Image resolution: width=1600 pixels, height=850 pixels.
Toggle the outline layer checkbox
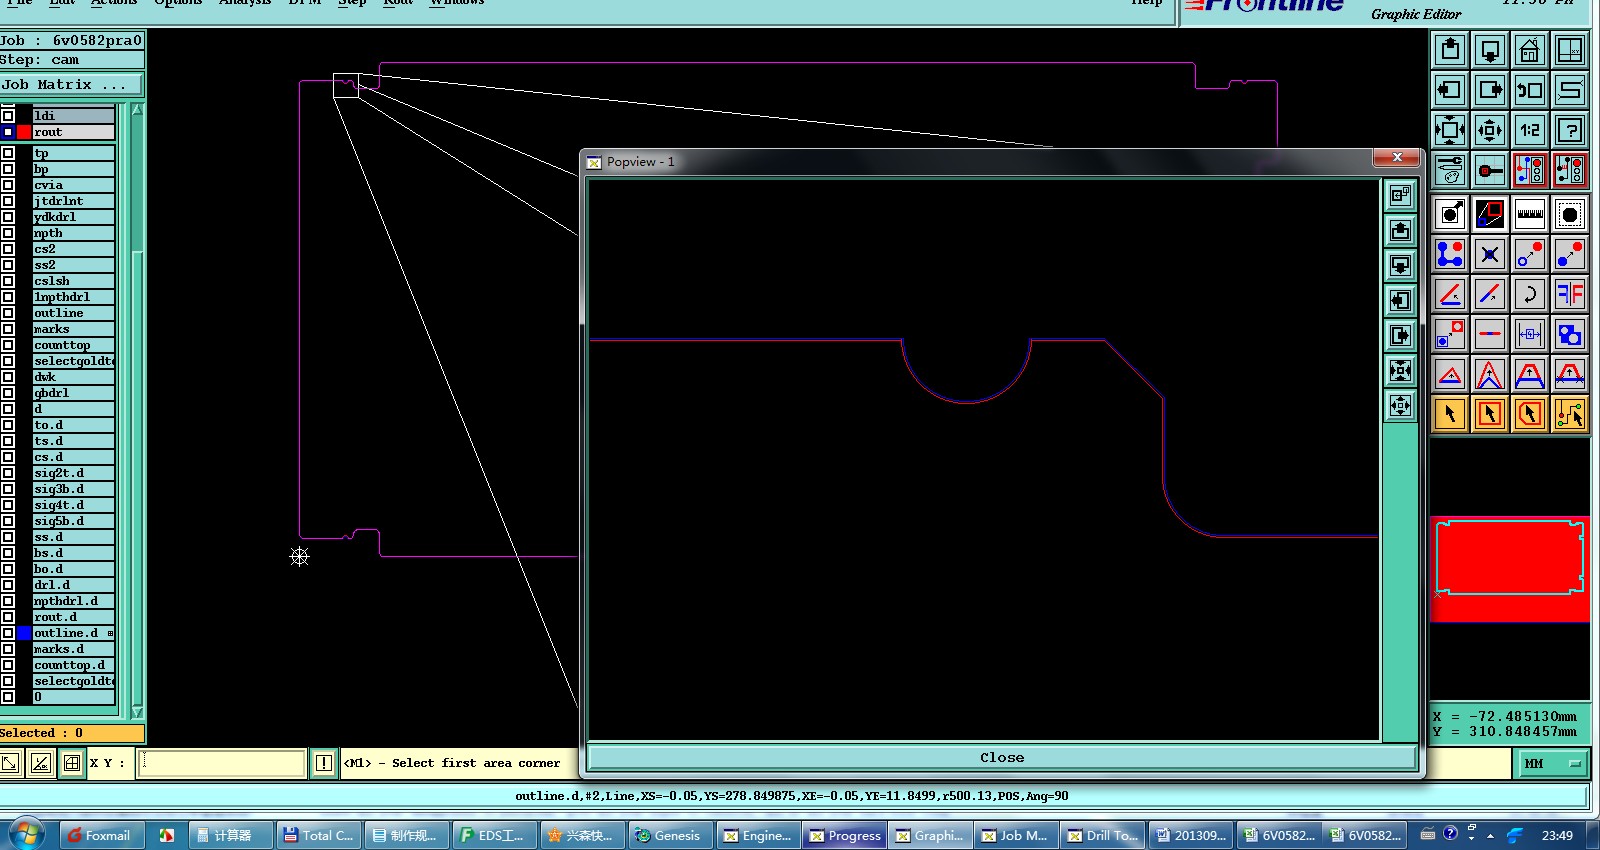click(8, 313)
